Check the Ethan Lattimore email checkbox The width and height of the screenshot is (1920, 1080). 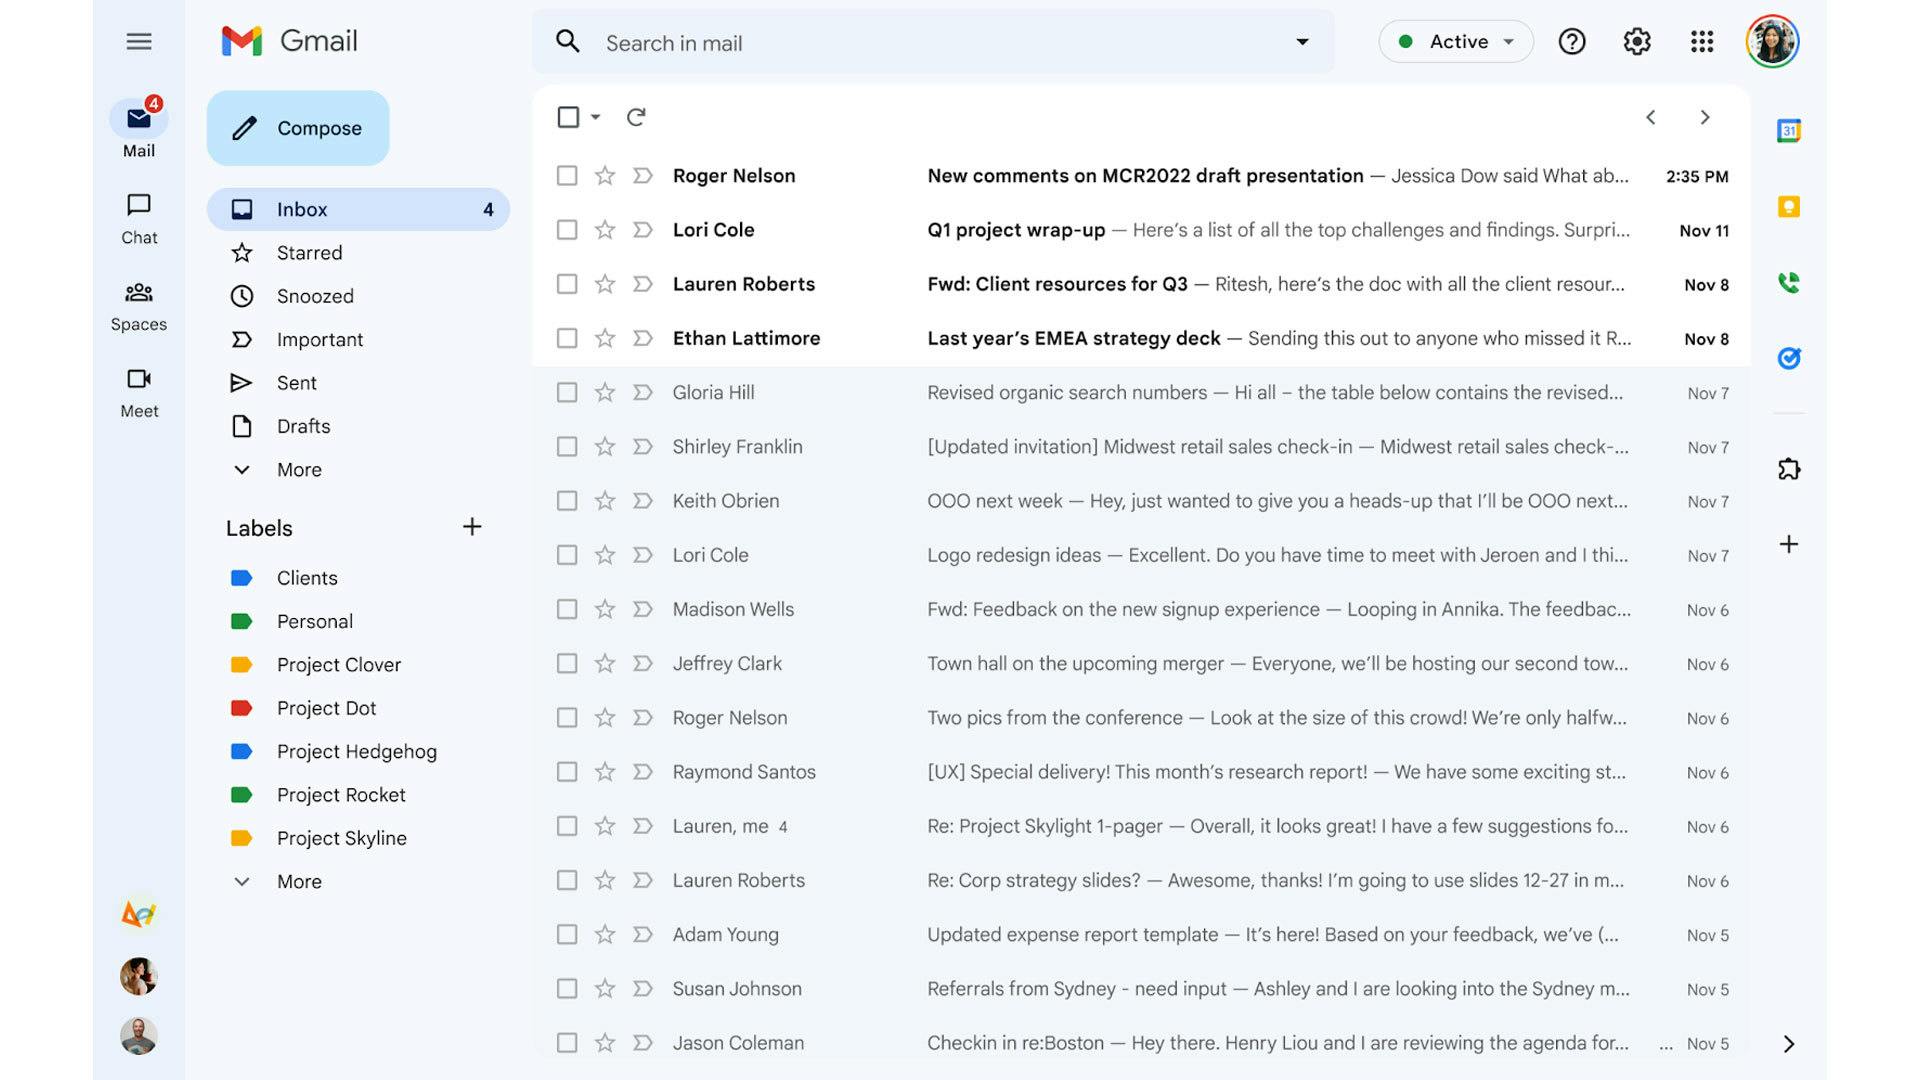pyautogui.click(x=567, y=339)
